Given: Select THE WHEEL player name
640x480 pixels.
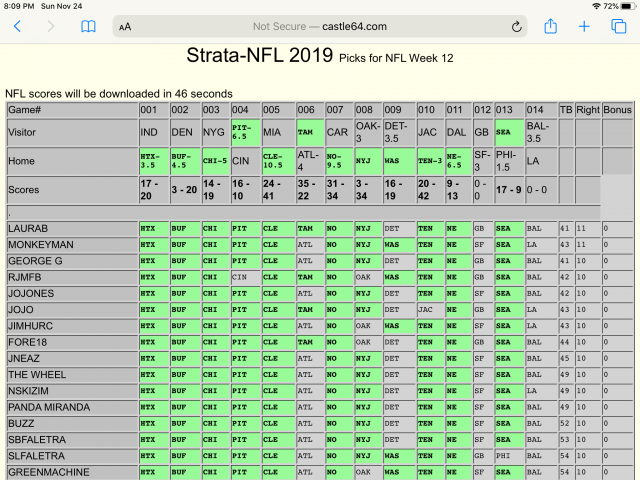Looking at the screenshot, I should pyautogui.click(x=38, y=374).
